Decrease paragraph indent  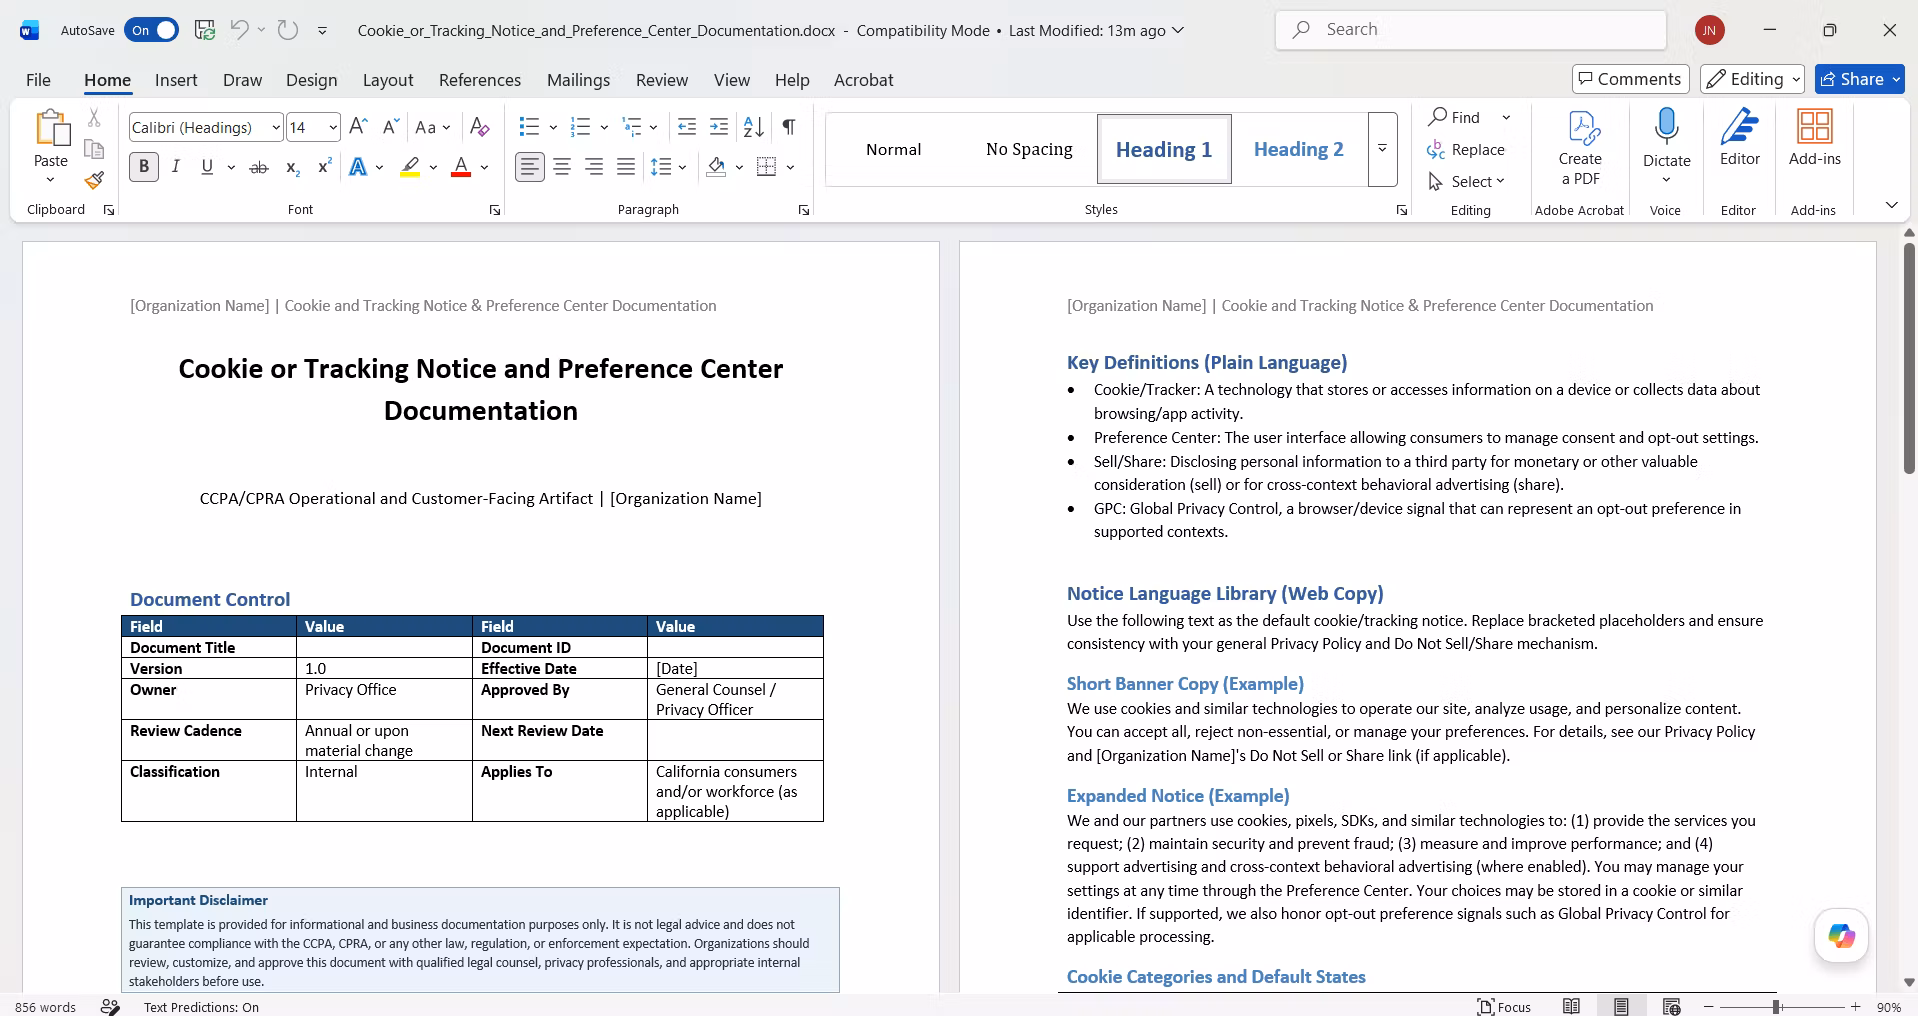(x=687, y=127)
